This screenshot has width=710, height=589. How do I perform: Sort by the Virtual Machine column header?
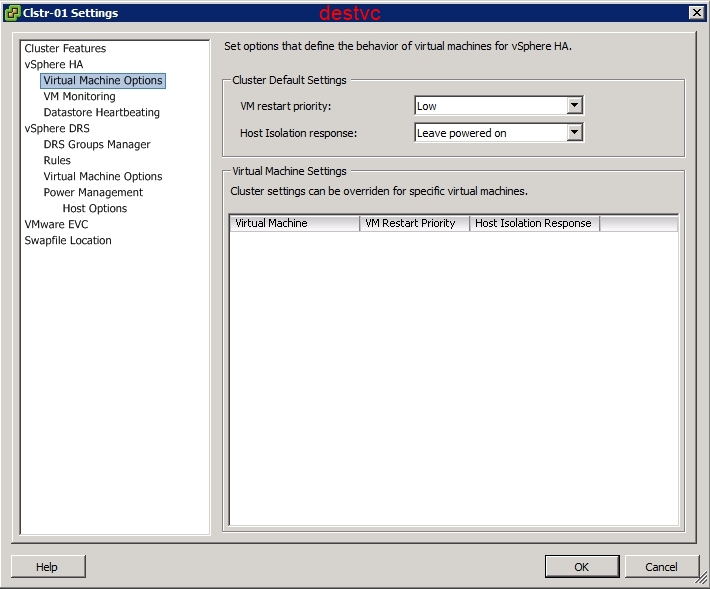click(x=295, y=224)
